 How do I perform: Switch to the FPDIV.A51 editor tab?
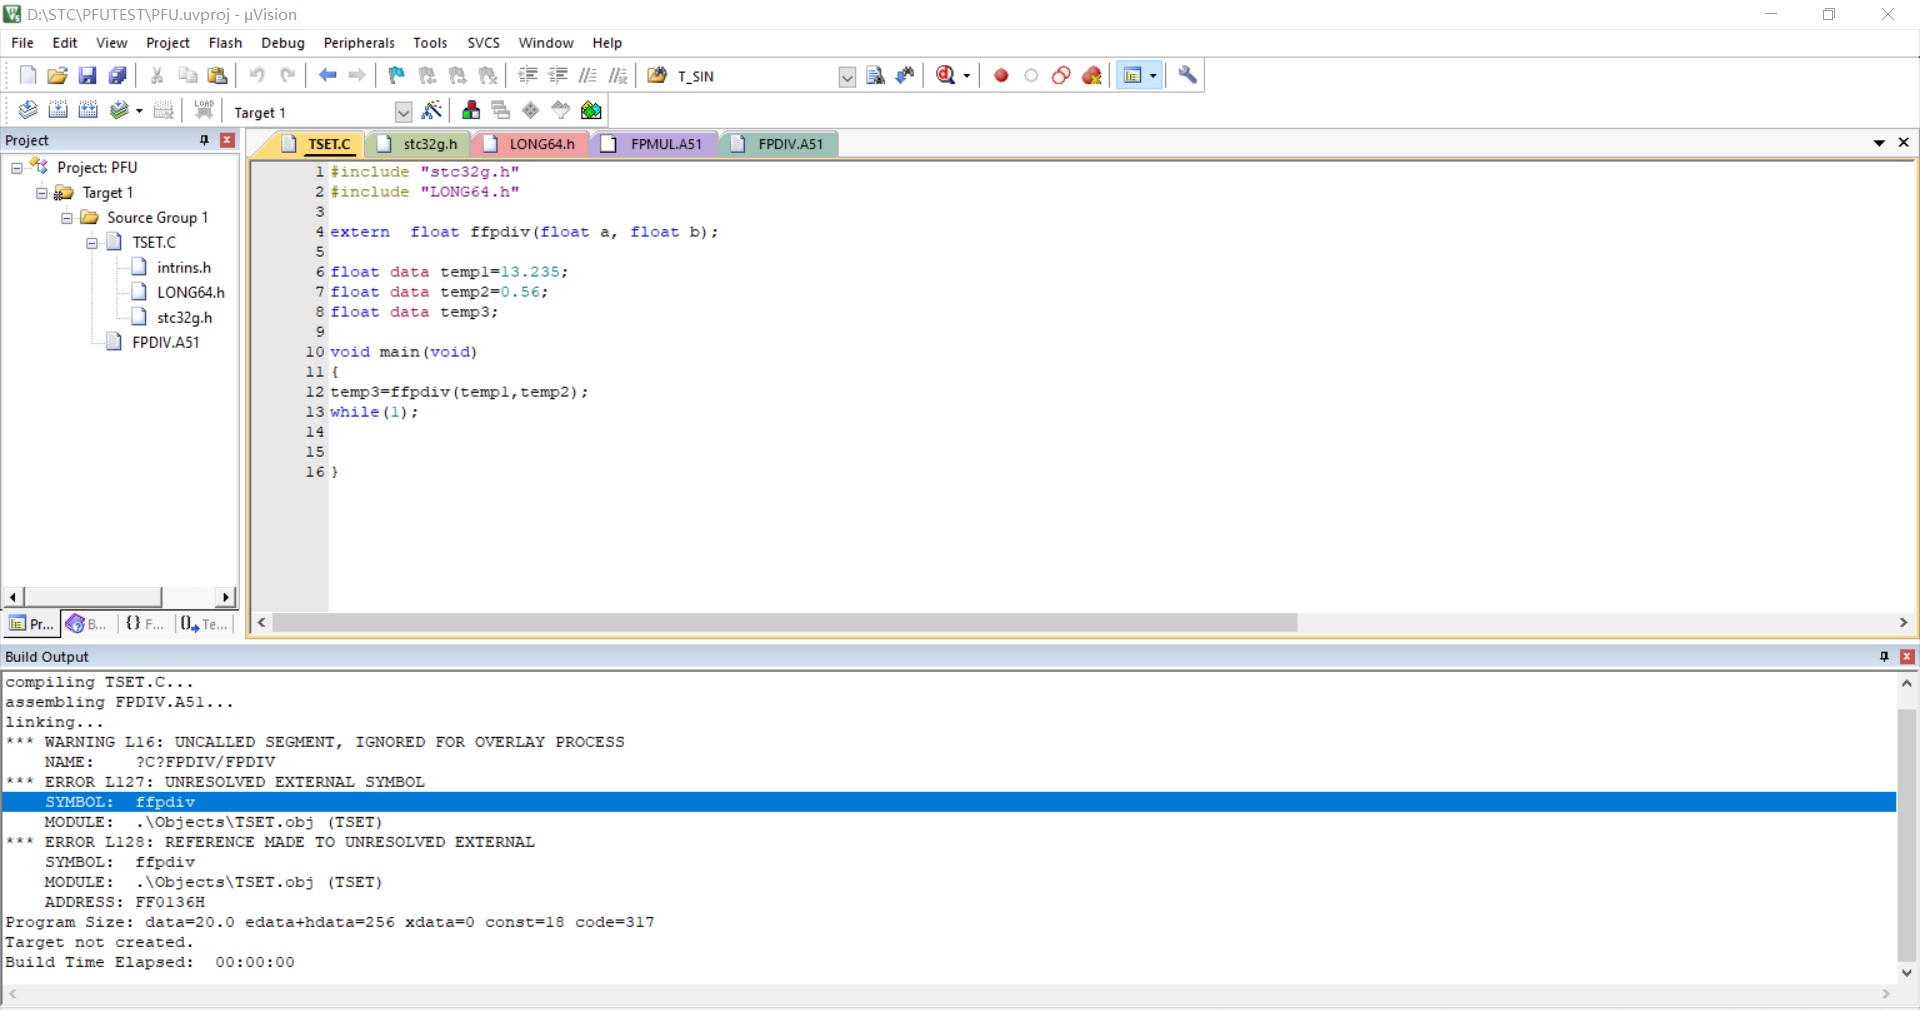pos(778,144)
